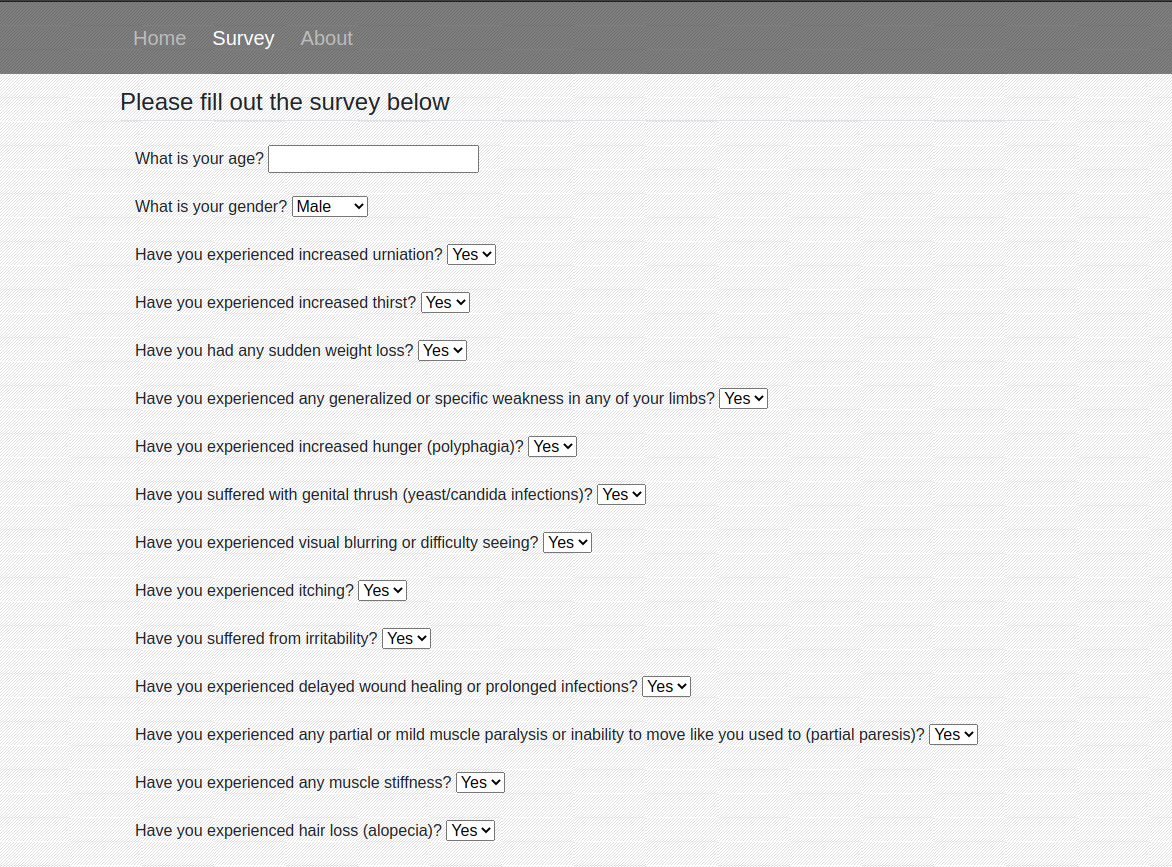Open the gender dropdown showing Male
This screenshot has height=867, width=1172.
330,206
